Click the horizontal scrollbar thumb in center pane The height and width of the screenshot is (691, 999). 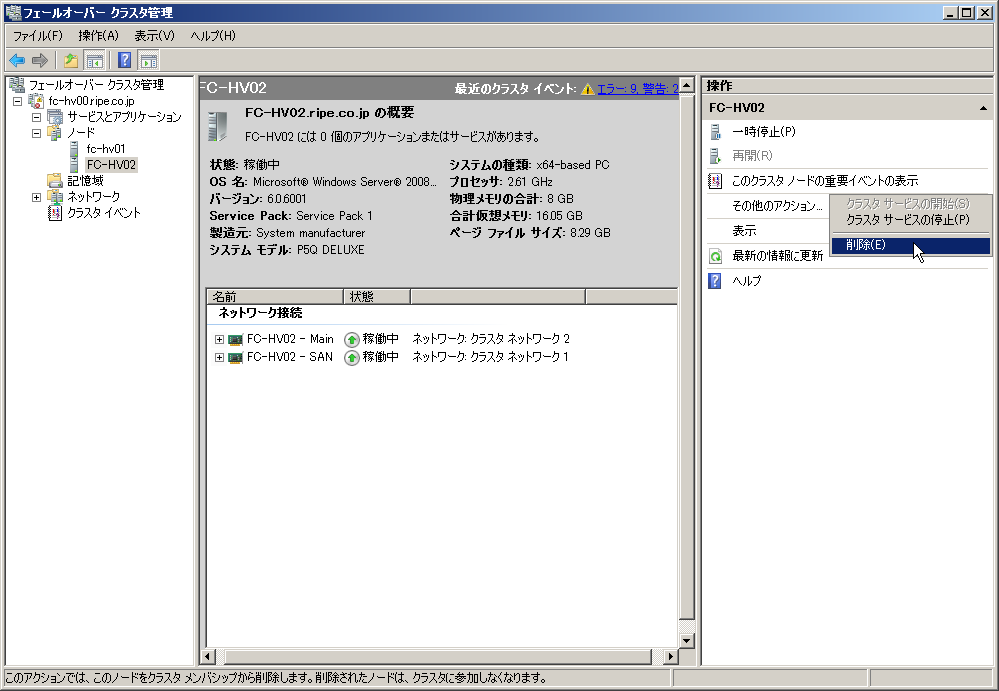(438, 656)
